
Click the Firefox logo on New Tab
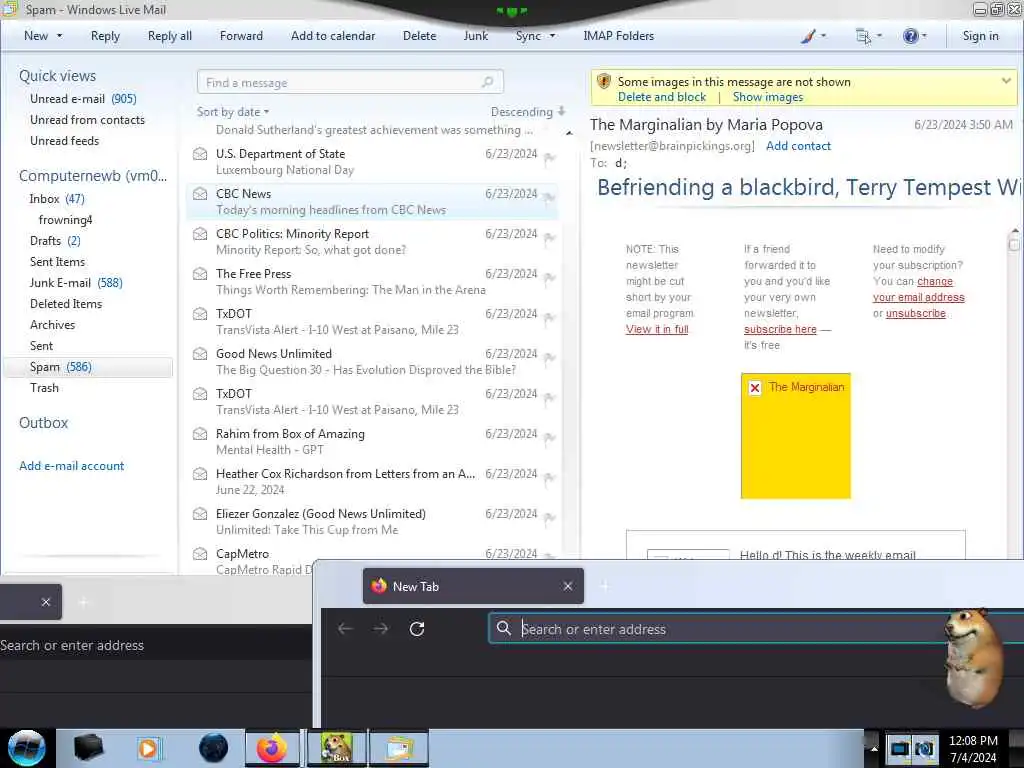coord(379,586)
